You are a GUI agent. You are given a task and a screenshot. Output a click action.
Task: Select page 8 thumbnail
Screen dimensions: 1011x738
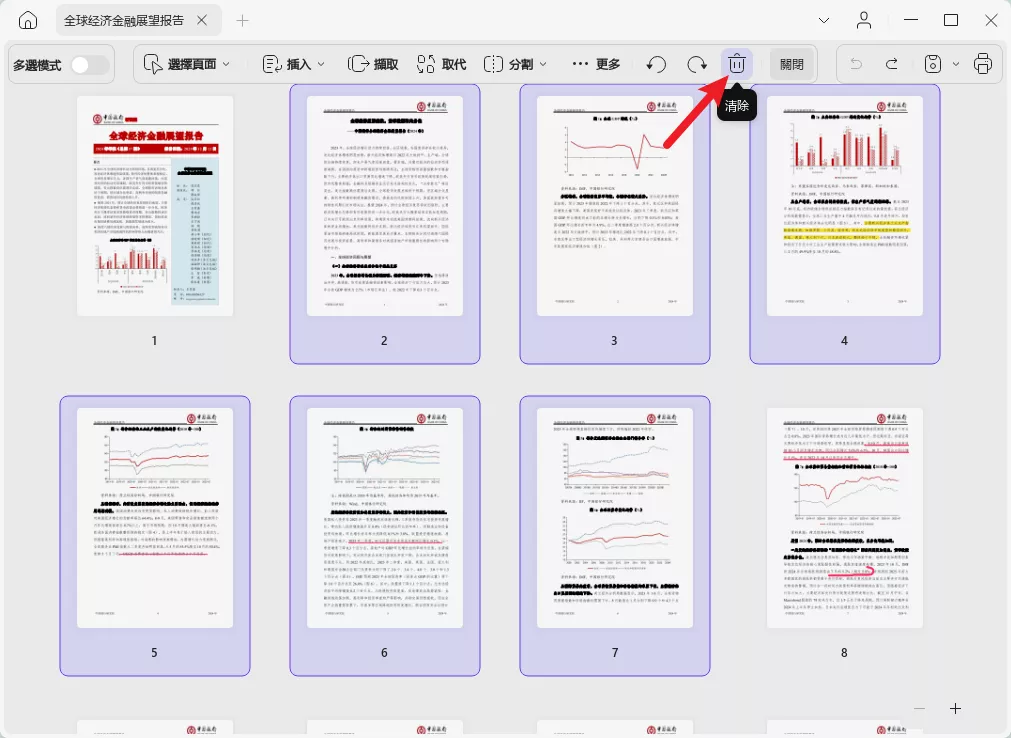click(x=845, y=518)
